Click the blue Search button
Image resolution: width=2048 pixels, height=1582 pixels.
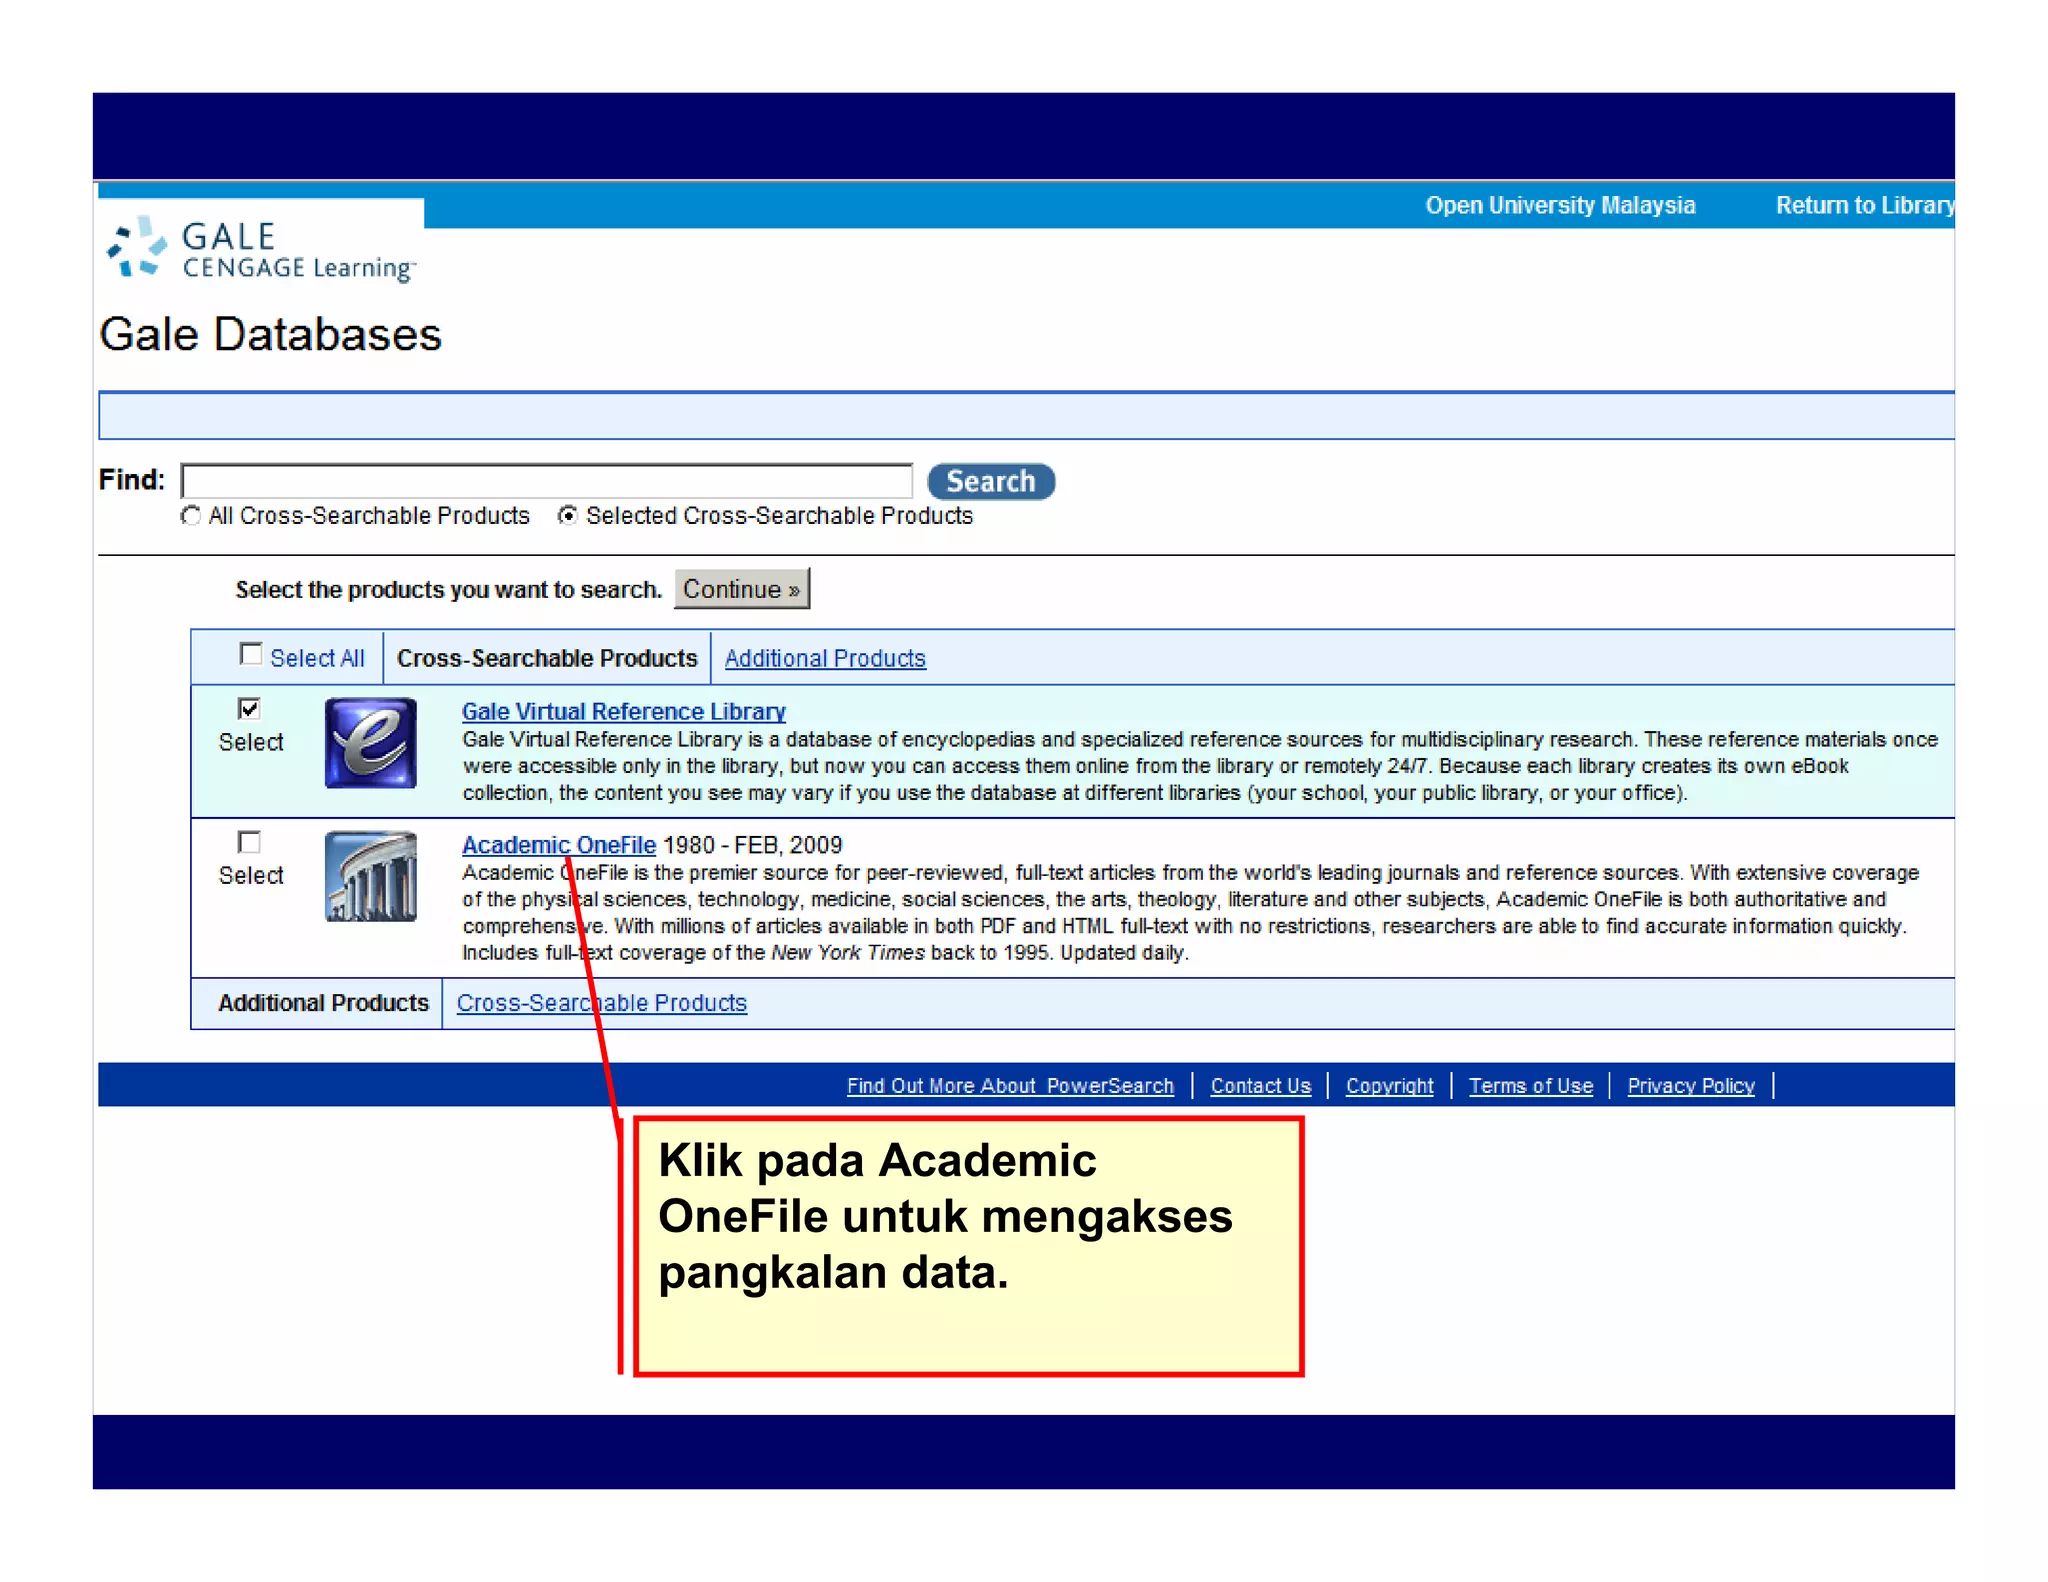(991, 481)
